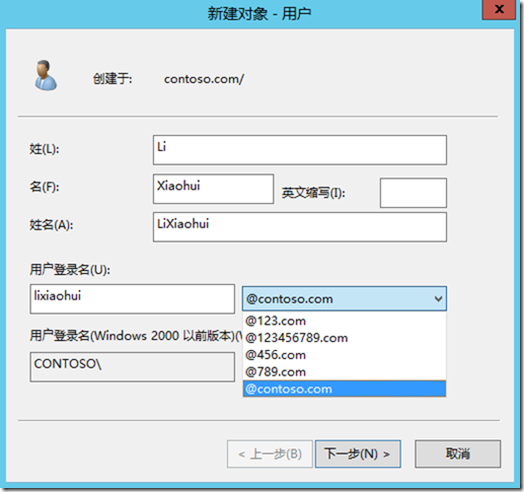Select @456.com from the suffix list

(x=344, y=355)
